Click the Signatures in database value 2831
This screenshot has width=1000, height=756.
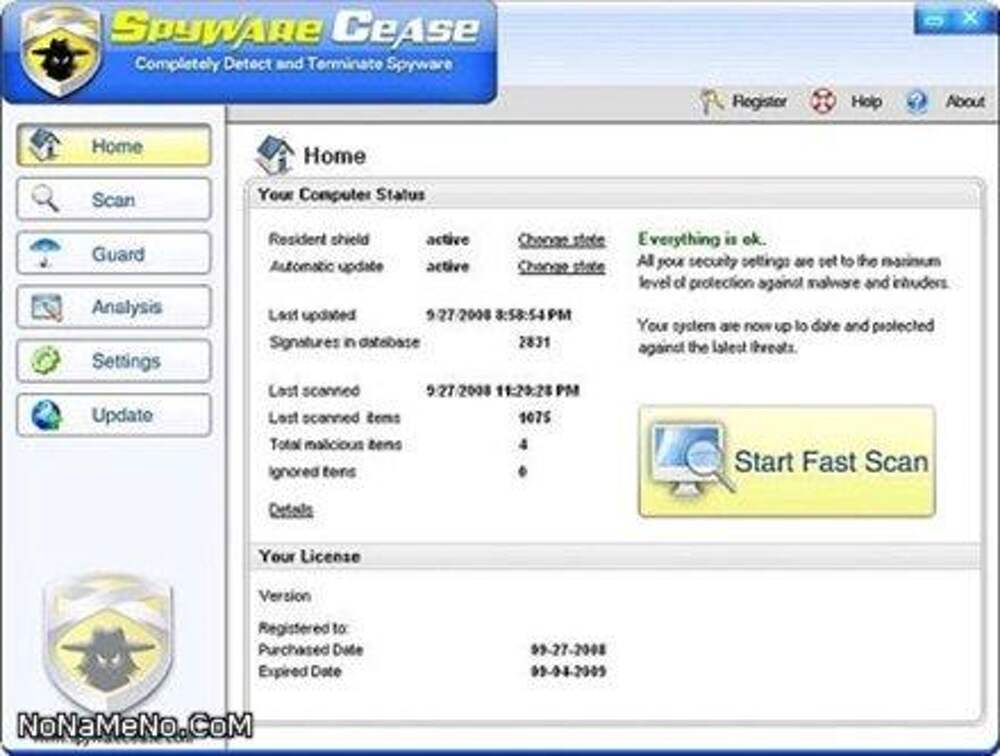(534, 343)
